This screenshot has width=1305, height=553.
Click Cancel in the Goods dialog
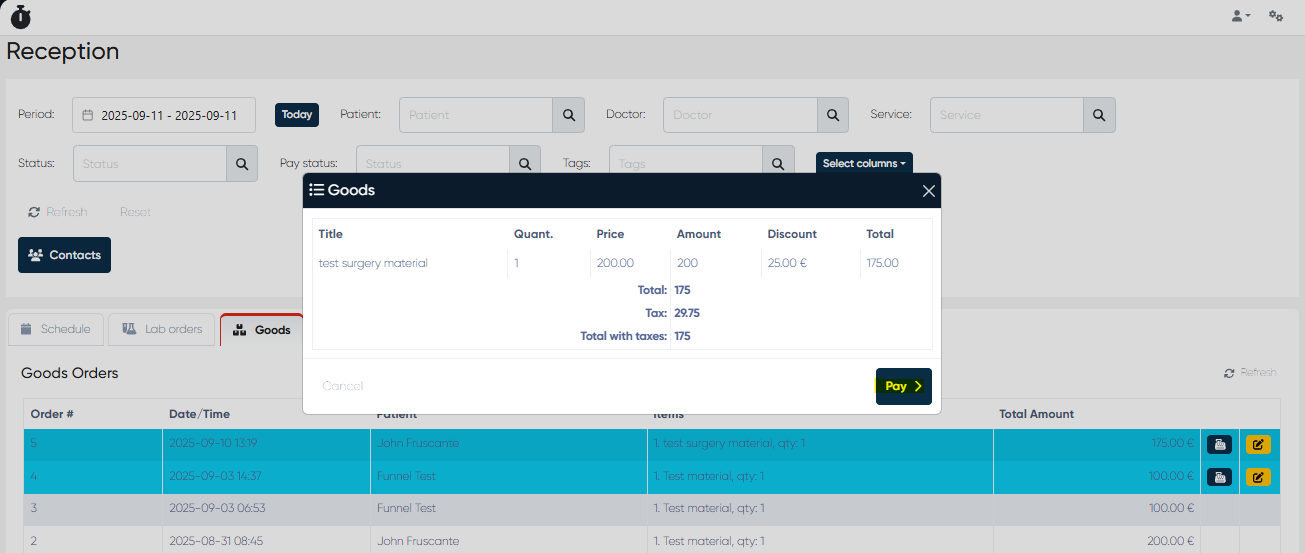coord(342,386)
